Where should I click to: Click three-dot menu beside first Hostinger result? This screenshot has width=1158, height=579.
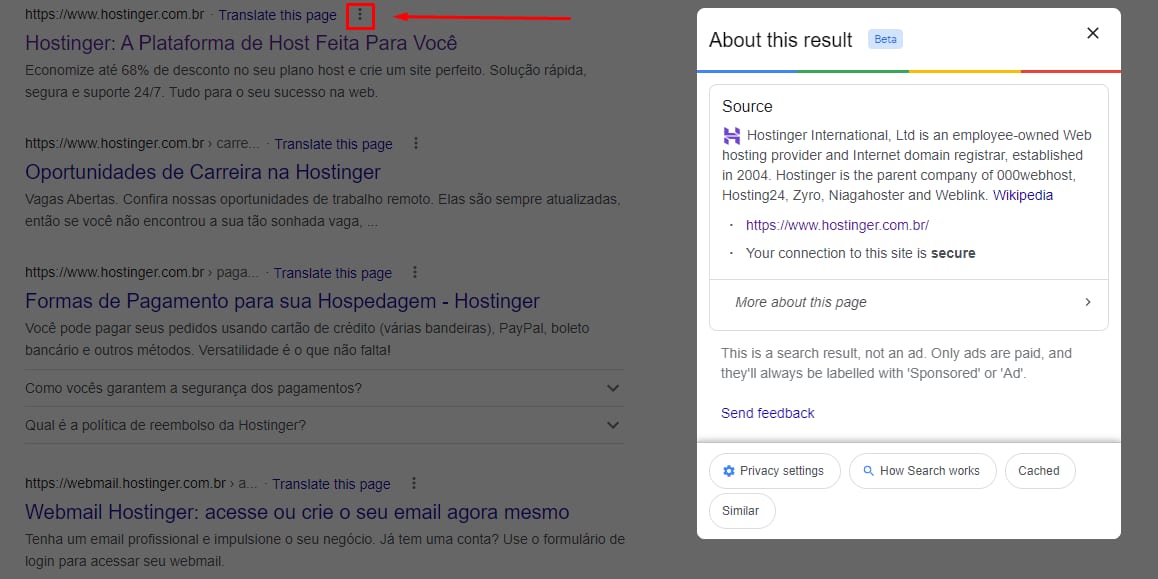pyautogui.click(x=360, y=15)
